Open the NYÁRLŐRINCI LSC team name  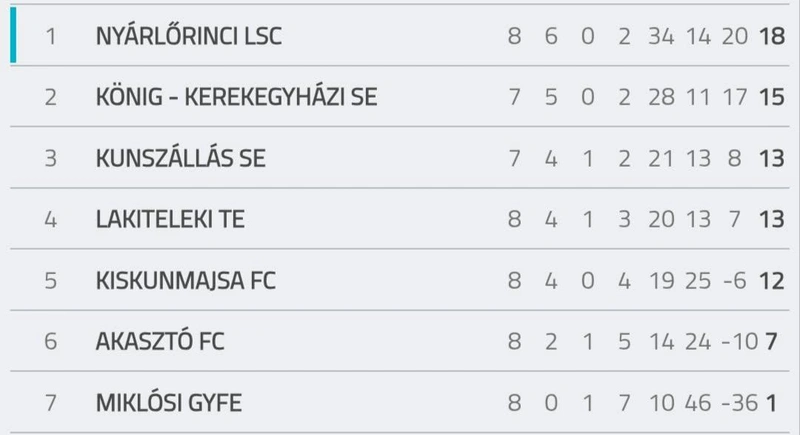pyautogui.click(x=189, y=36)
